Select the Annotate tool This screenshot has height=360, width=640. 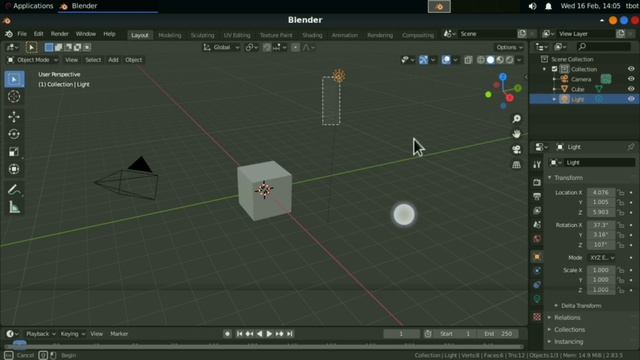click(14, 190)
